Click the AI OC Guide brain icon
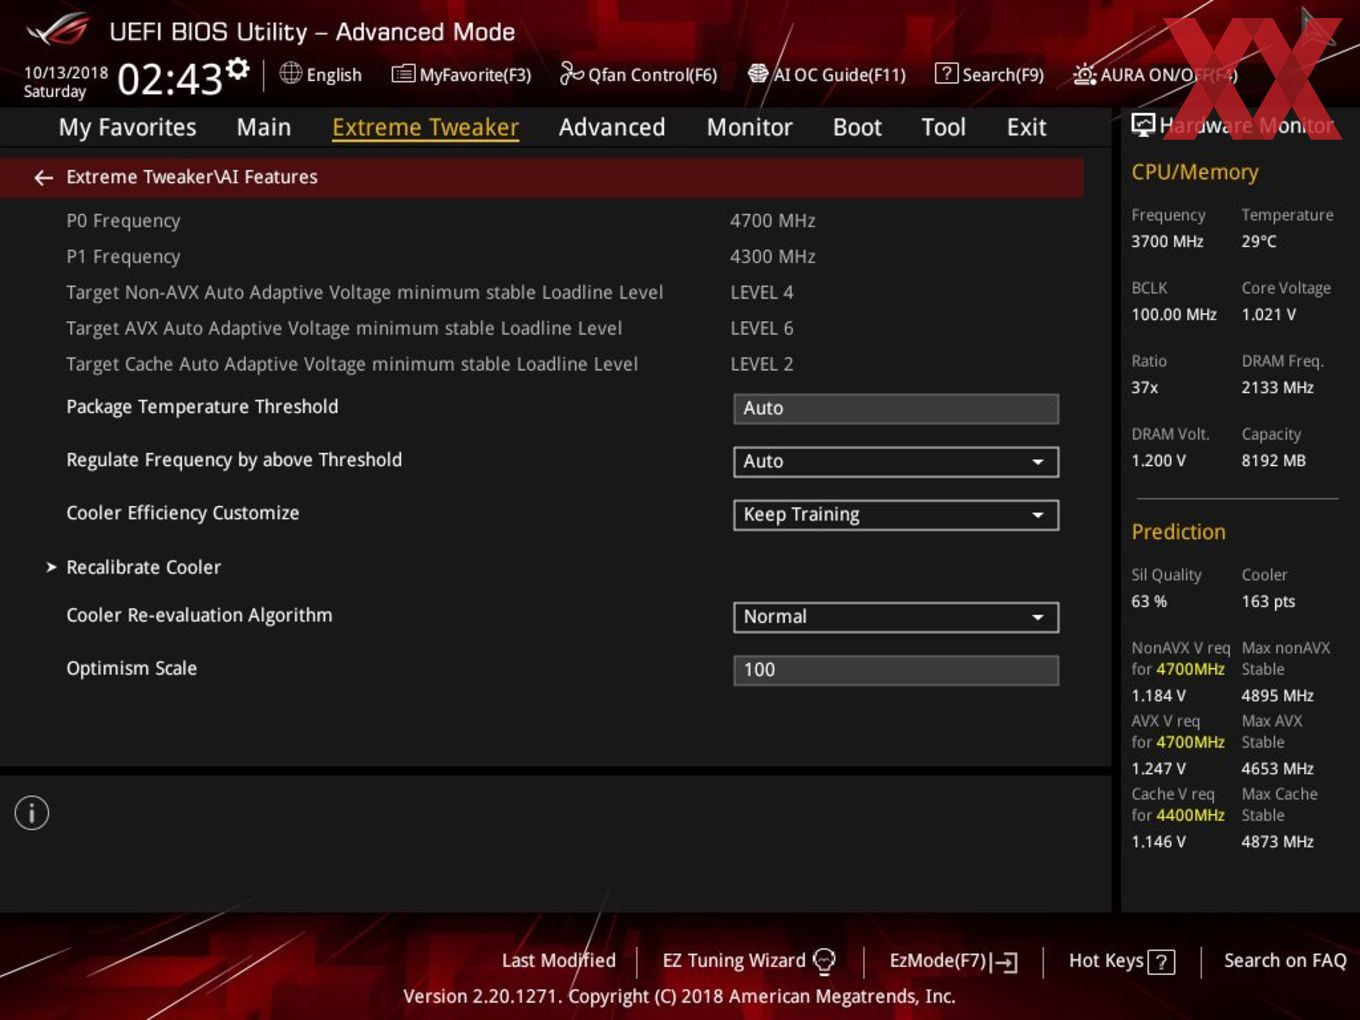This screenshot has height=1020, width=1360. 758,74
